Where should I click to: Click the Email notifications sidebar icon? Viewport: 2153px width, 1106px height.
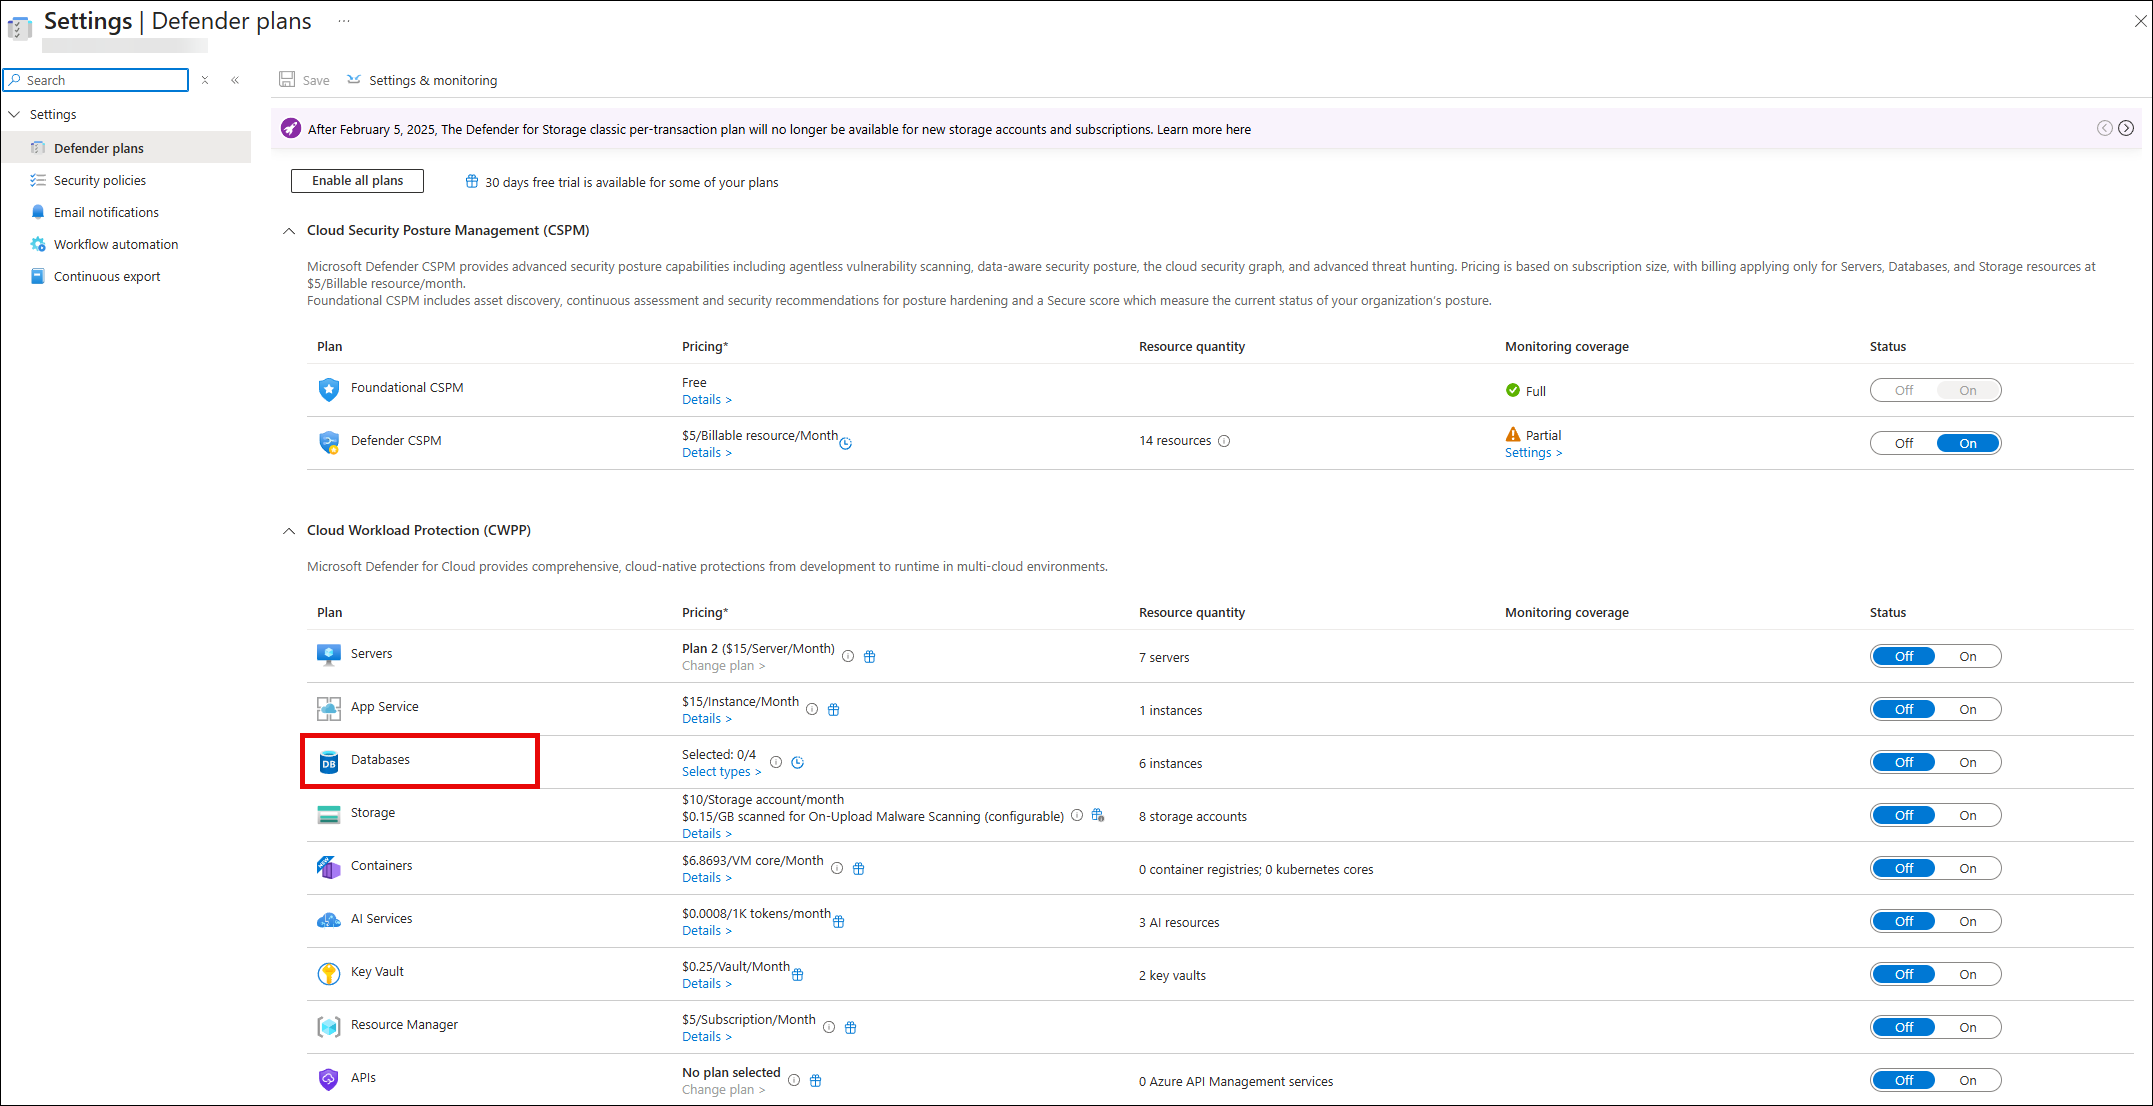coord(37,212)
